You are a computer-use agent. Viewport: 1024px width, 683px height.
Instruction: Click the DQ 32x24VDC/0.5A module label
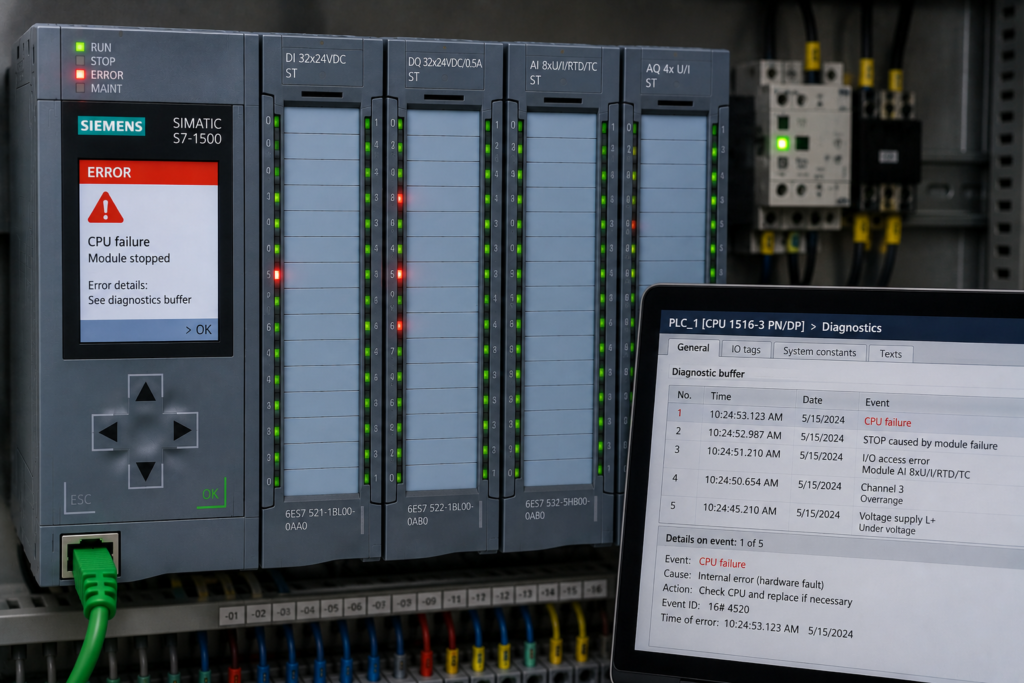tap(445, 69)
